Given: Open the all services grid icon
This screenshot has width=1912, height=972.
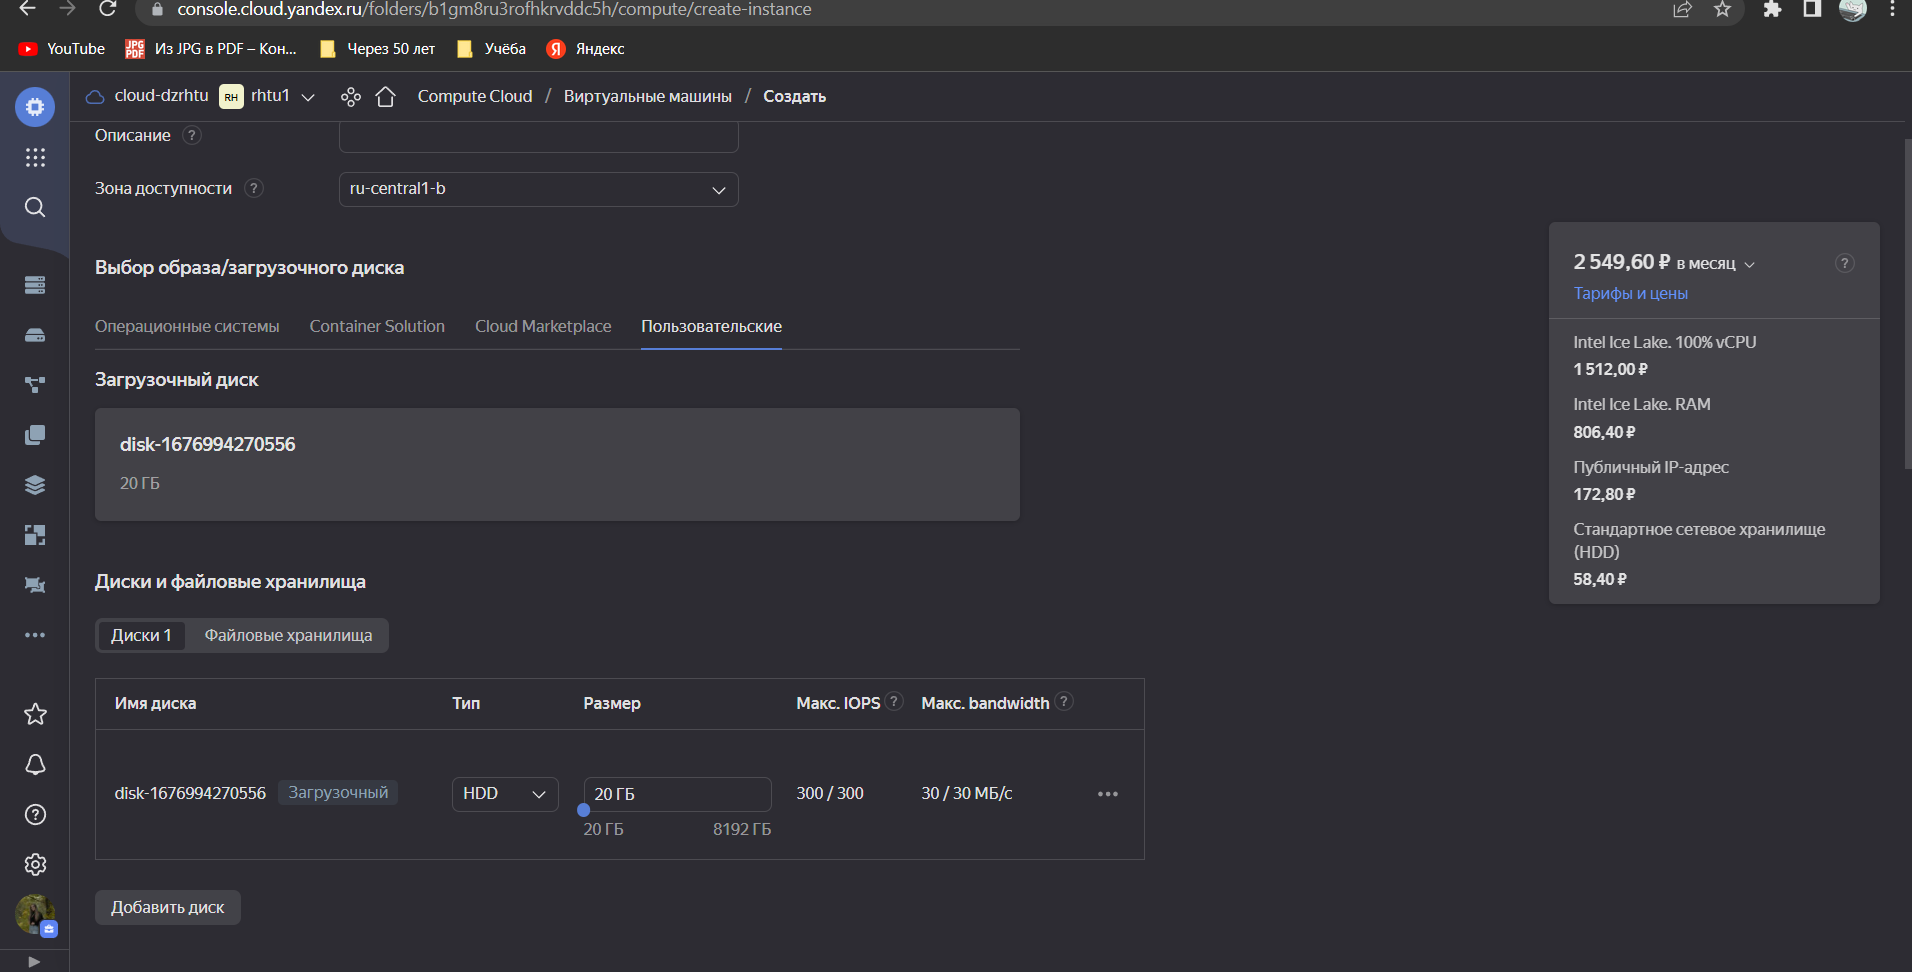Looking at the screenshot, I should pyautogui.click(x=35, y=157).
